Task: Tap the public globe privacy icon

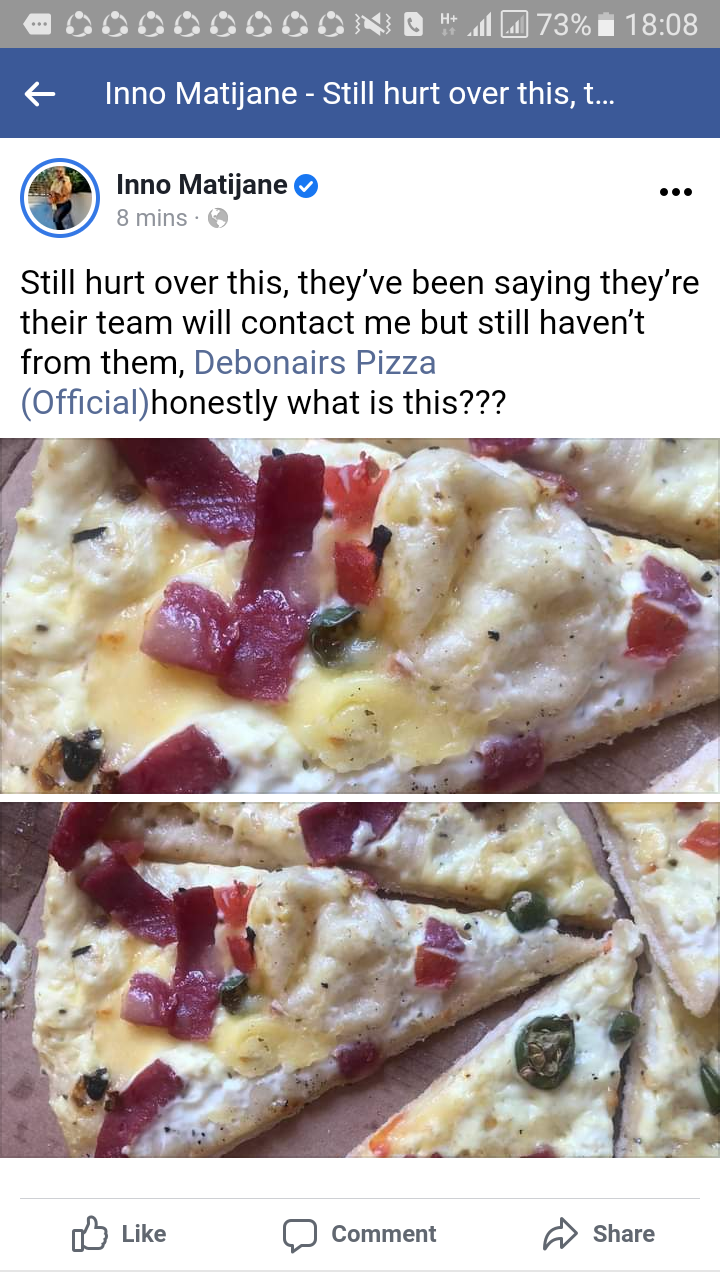Action: (x=217, y=218)
